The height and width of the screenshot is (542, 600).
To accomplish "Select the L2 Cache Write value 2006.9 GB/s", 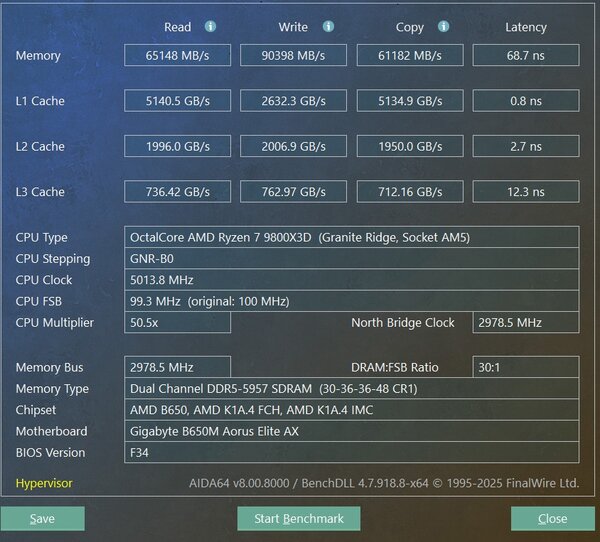I will 293,146.
